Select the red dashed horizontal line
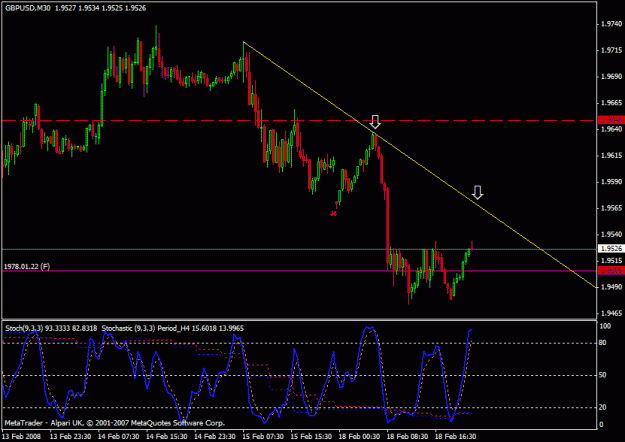 click(299, 120)
